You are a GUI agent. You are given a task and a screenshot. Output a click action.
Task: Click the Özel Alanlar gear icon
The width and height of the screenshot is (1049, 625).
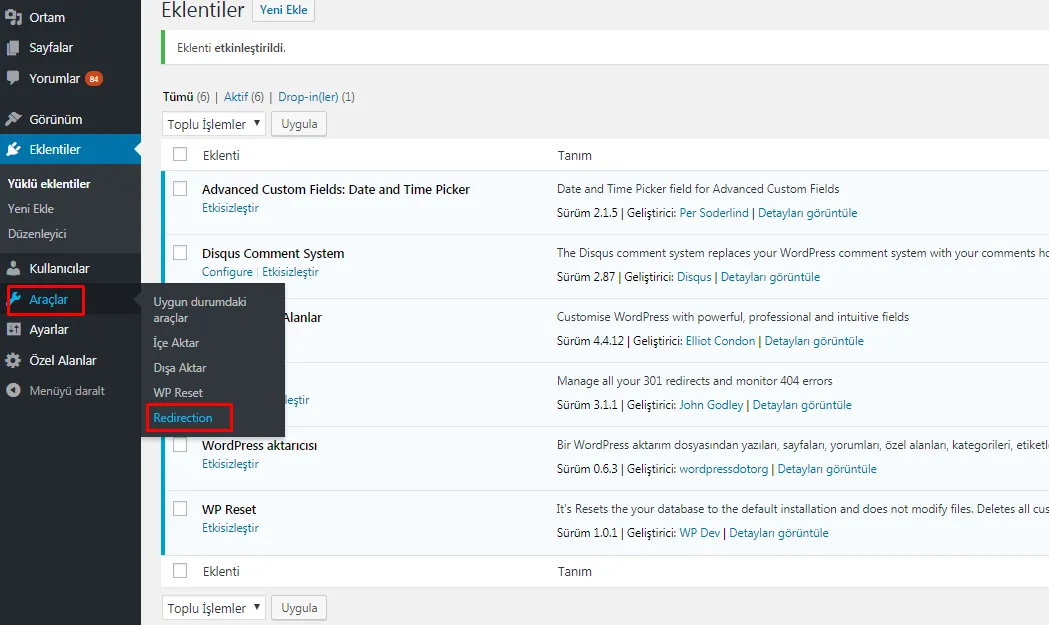click(13, 360)
